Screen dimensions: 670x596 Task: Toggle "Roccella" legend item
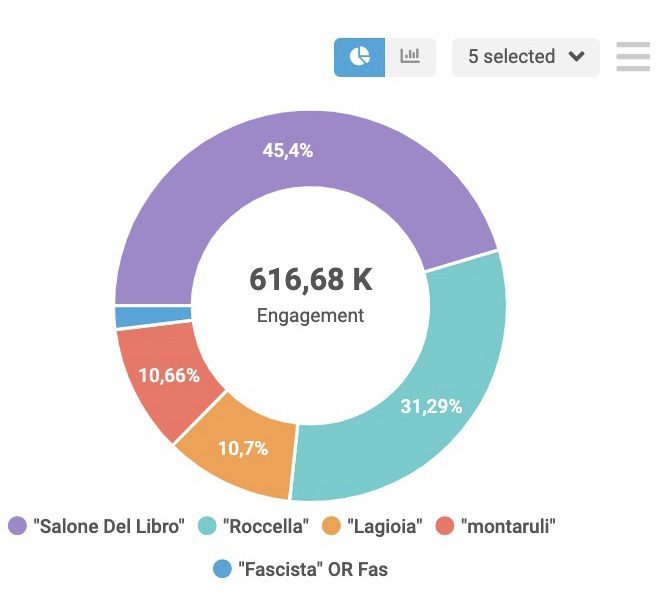[x=265, y=527]
